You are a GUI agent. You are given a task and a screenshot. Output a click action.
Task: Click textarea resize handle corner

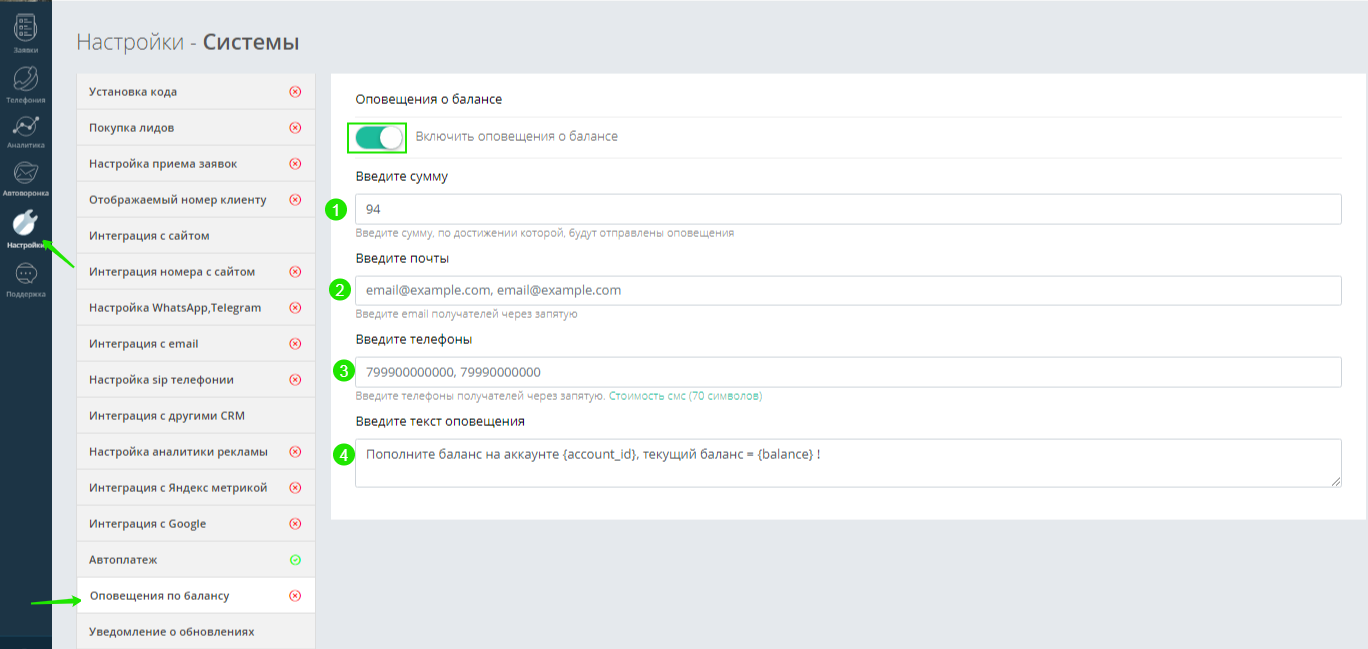click(1336, 482)
